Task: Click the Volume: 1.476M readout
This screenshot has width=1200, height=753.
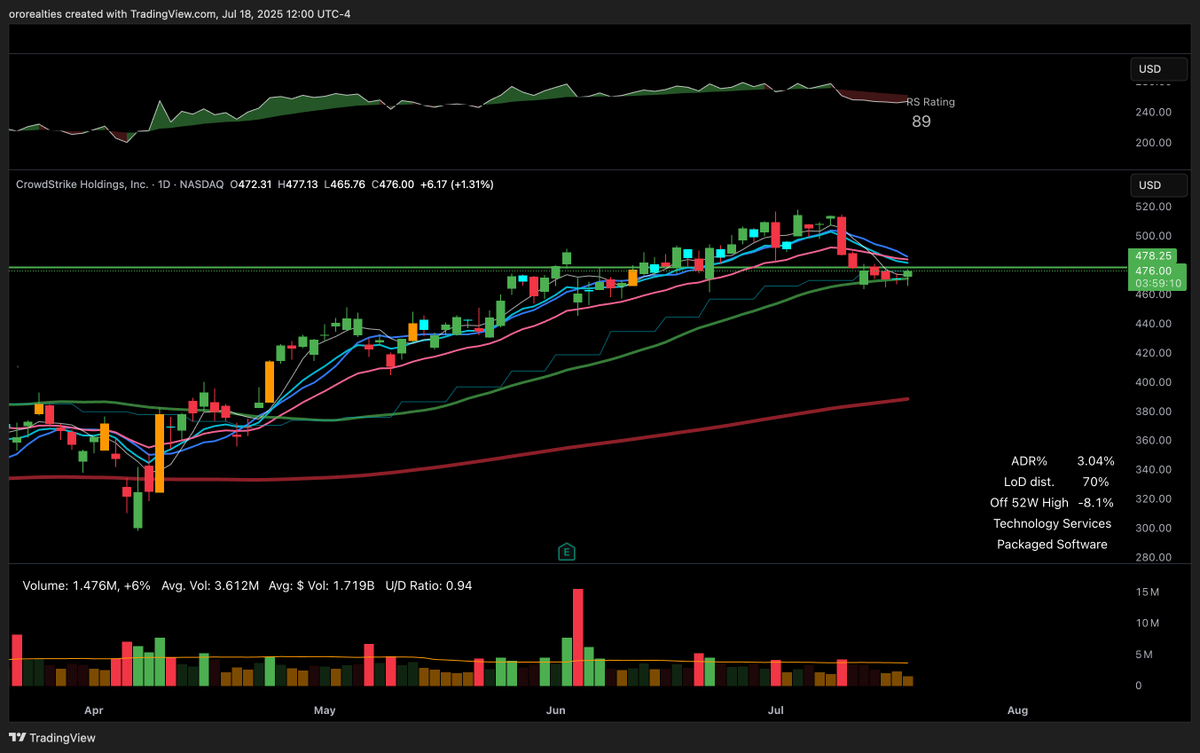Action: 86,585
